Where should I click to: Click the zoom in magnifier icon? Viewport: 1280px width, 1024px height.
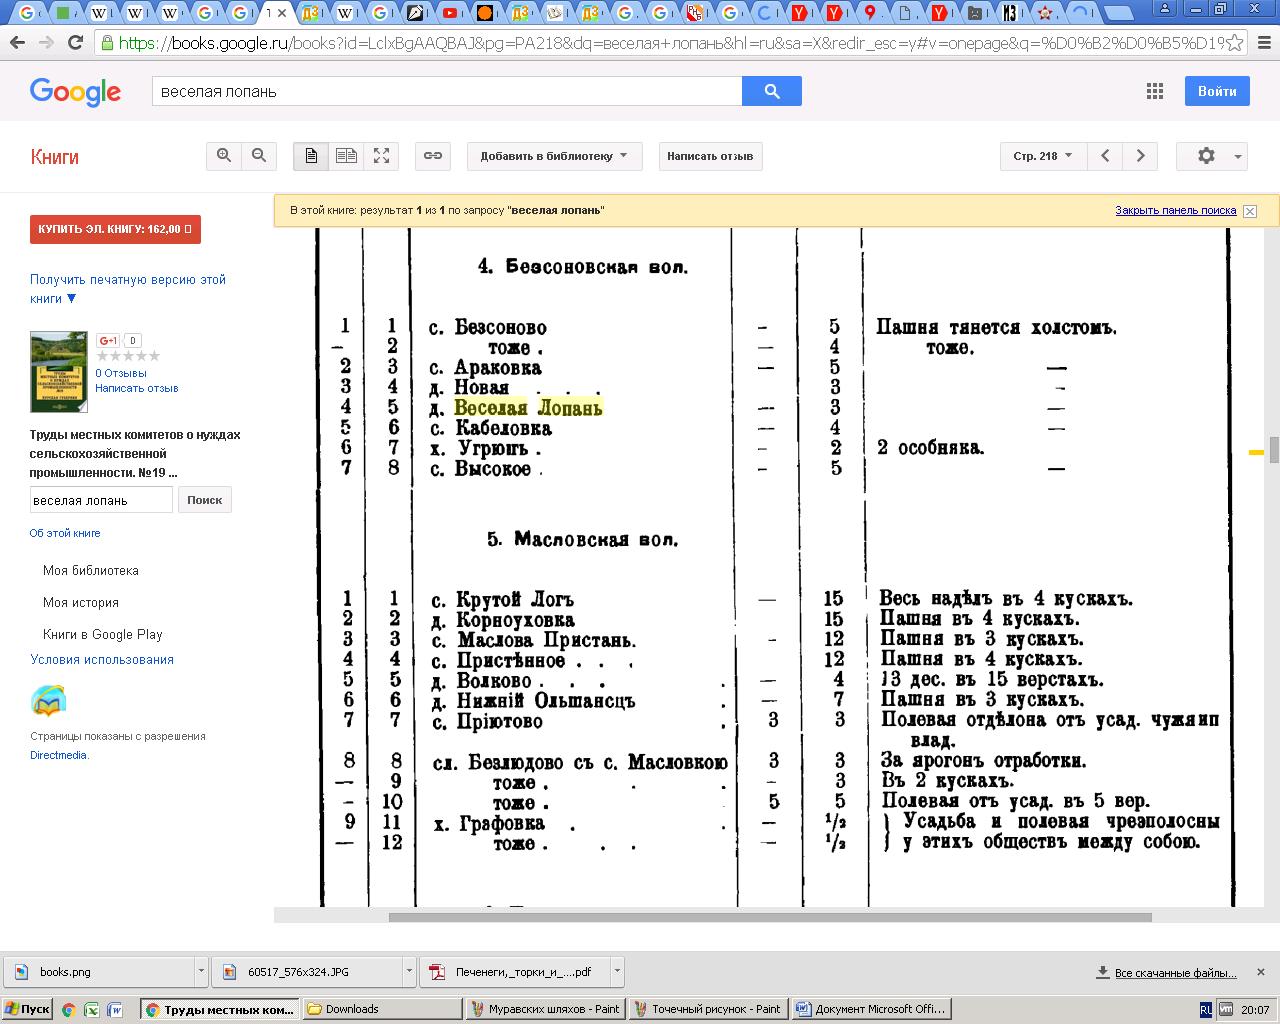pos(224,156)
